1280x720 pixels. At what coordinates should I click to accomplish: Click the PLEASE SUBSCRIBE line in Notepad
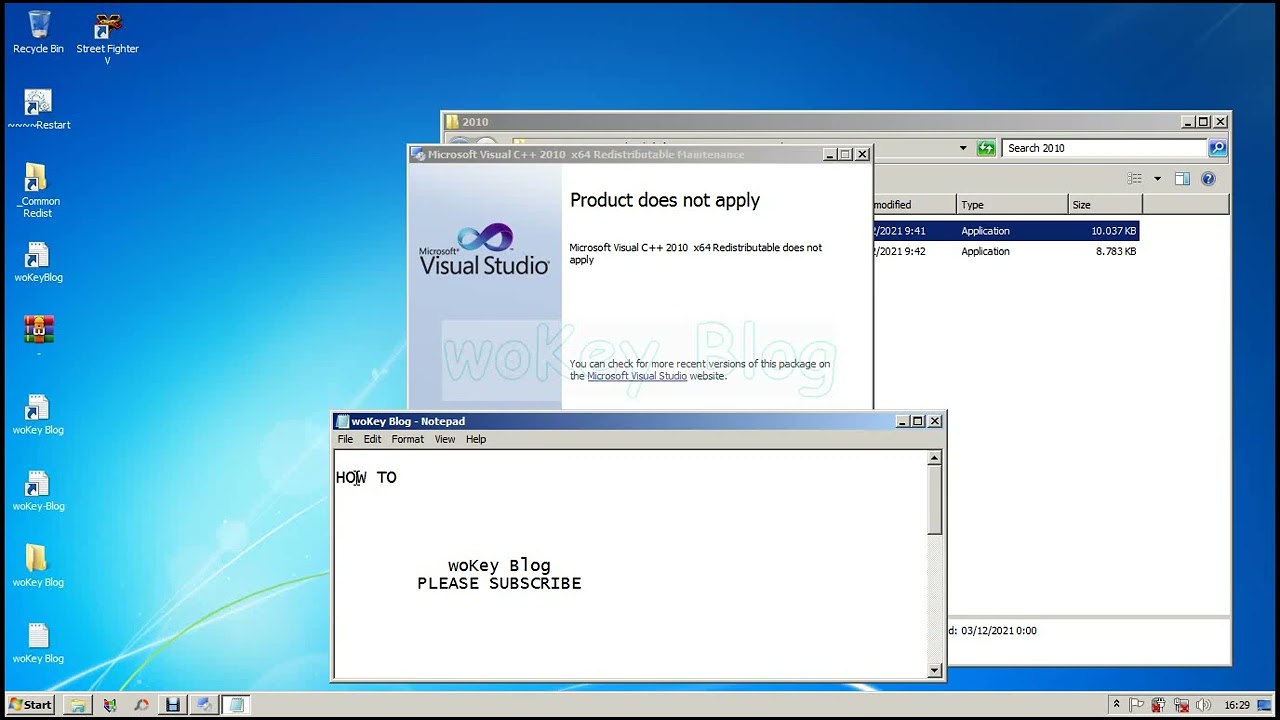(499, 583)
